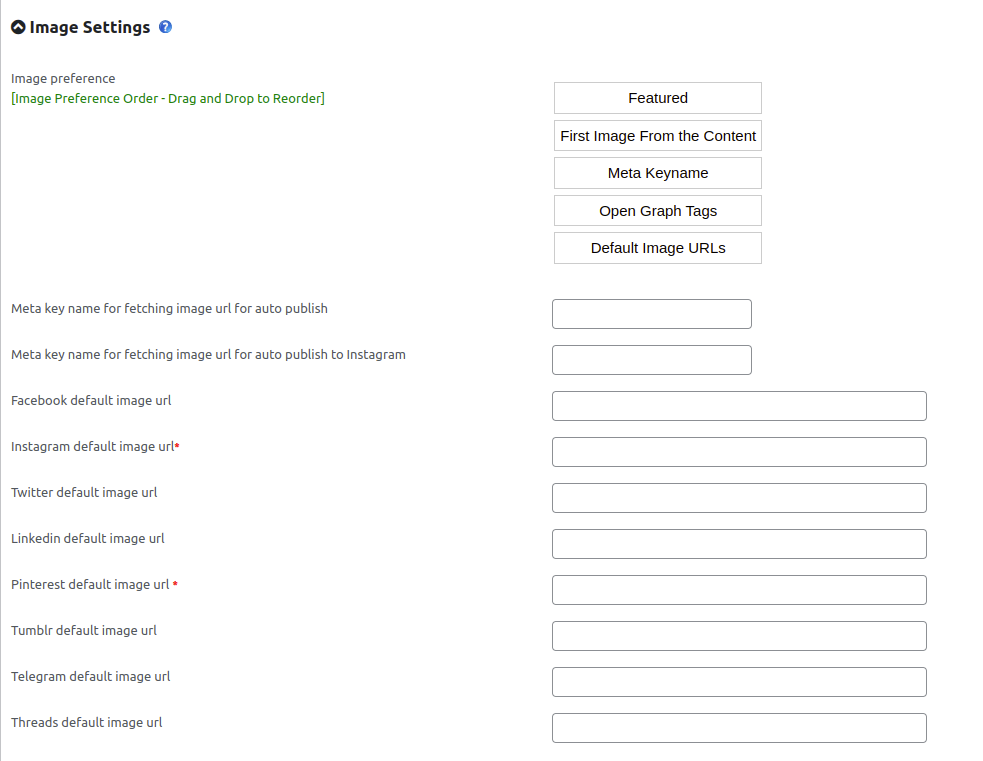Click the Default Image URLs preference block
The width and height of the screenshot is (983, 761).
pos(657,247)
